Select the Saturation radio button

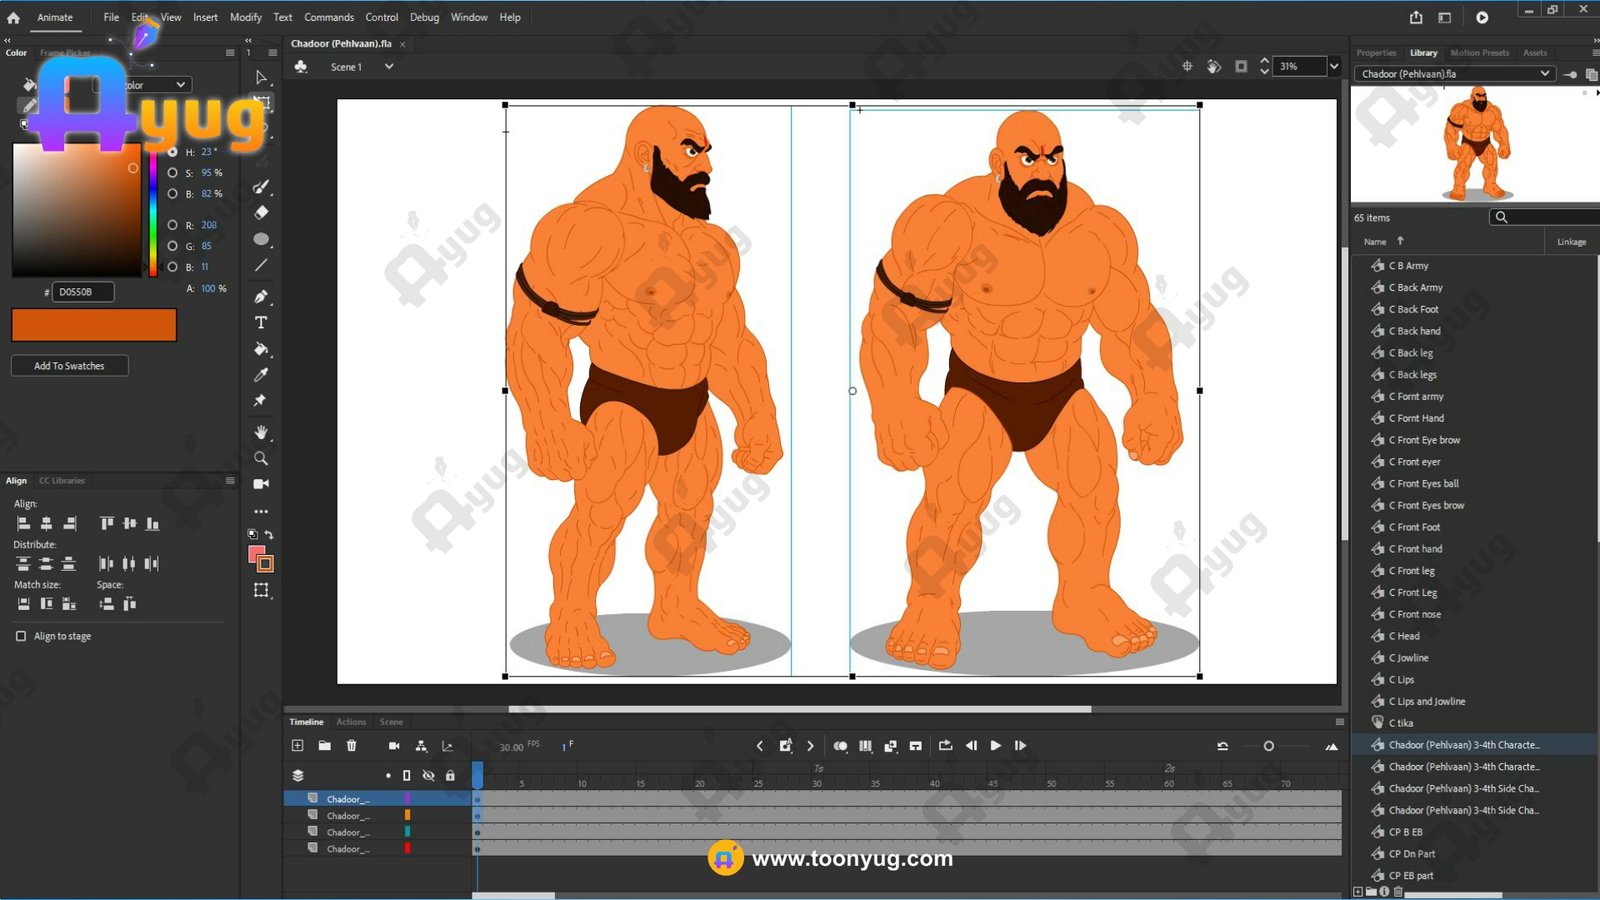coord(173,173)
